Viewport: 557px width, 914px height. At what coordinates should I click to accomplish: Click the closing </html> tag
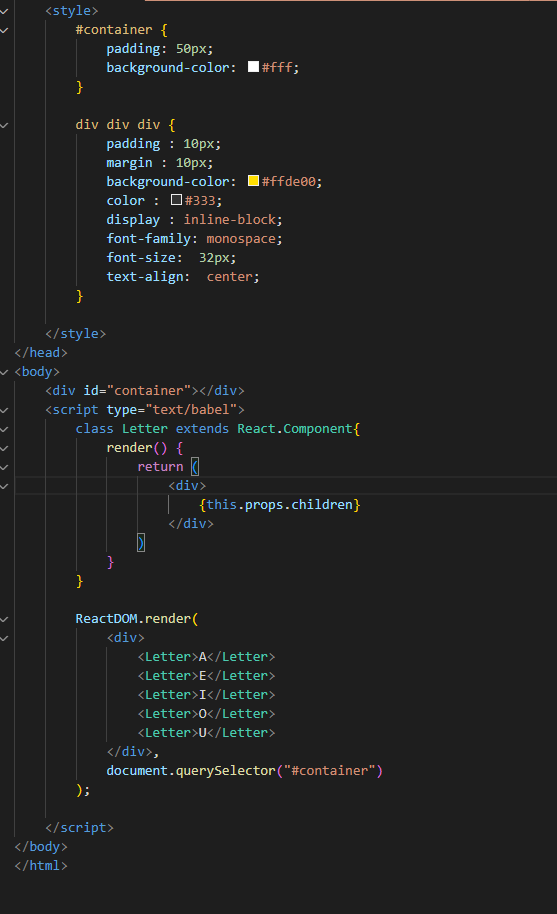tap(41, 866)
